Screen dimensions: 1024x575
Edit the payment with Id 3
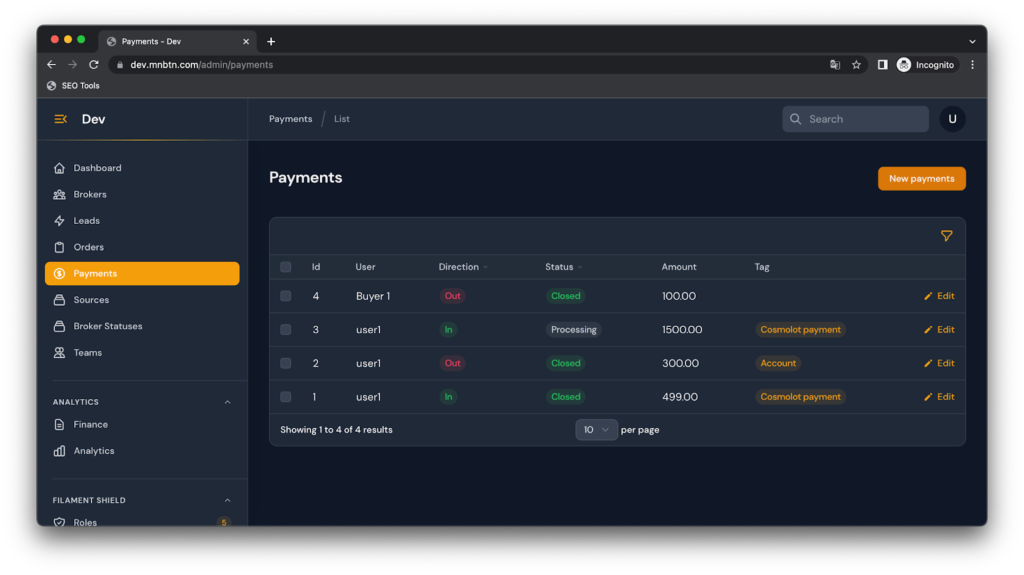(939, 330)
